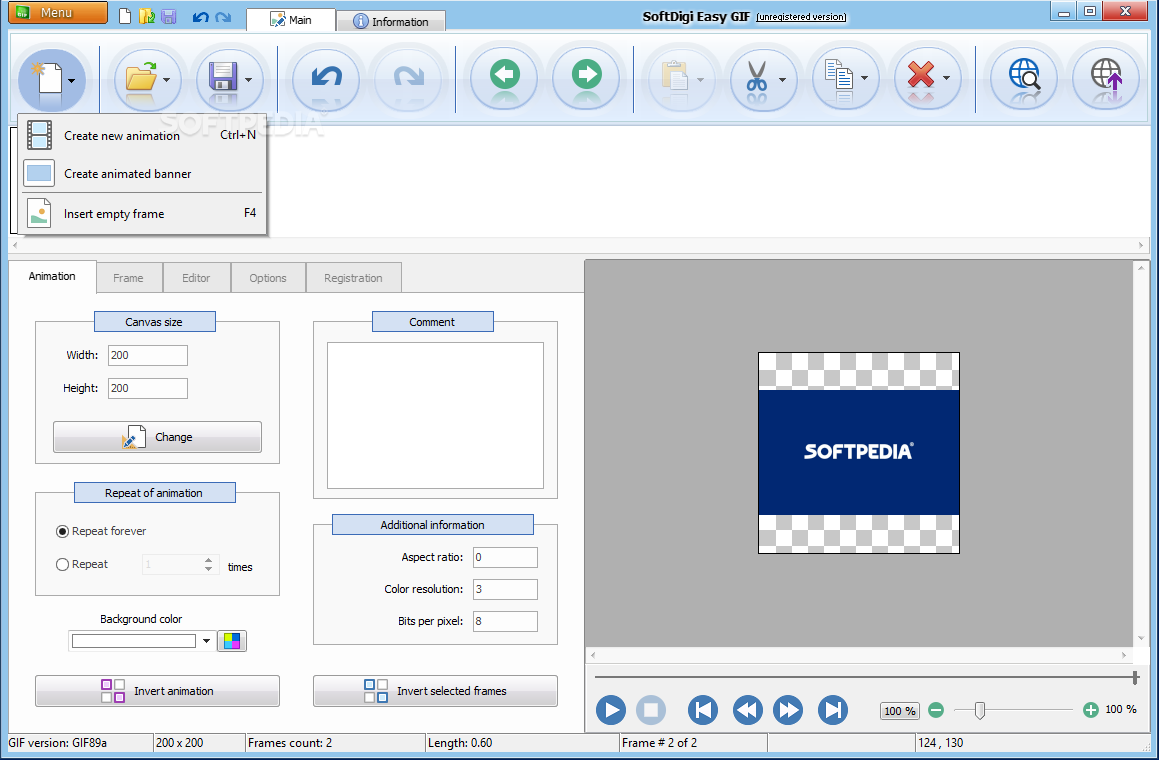Step forward to next frame
The width and height of the screenshot is (1159, 760).
tap(788, 710)
